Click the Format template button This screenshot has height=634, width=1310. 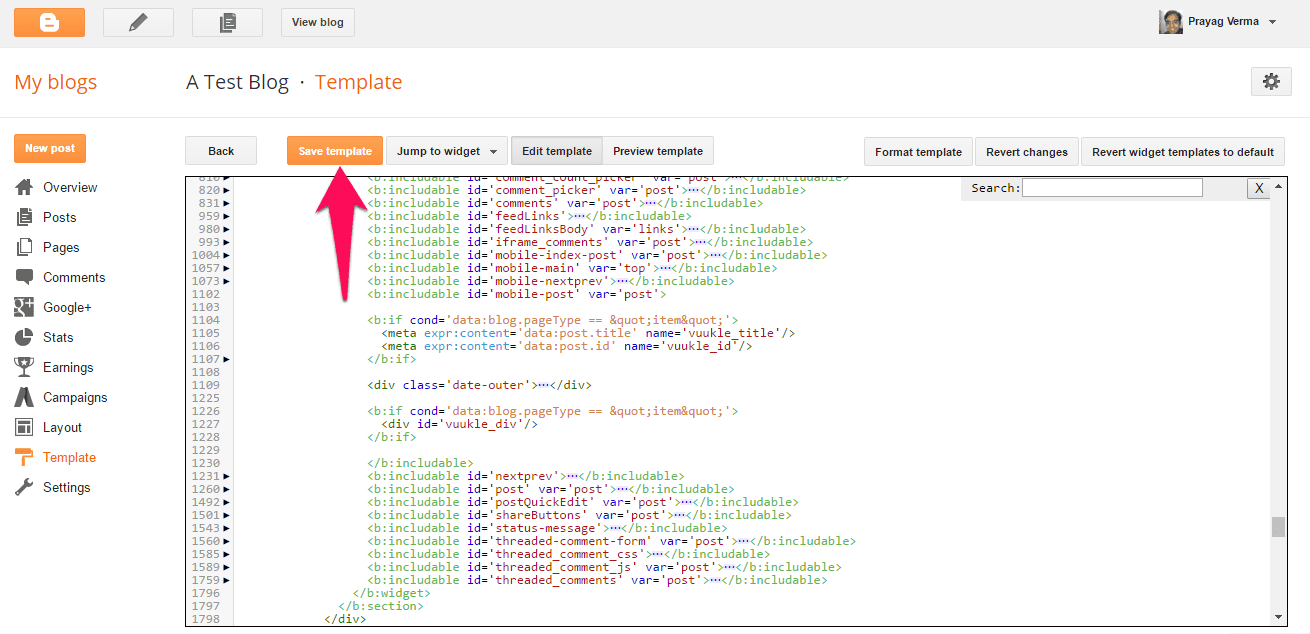[x=918, y=152]
